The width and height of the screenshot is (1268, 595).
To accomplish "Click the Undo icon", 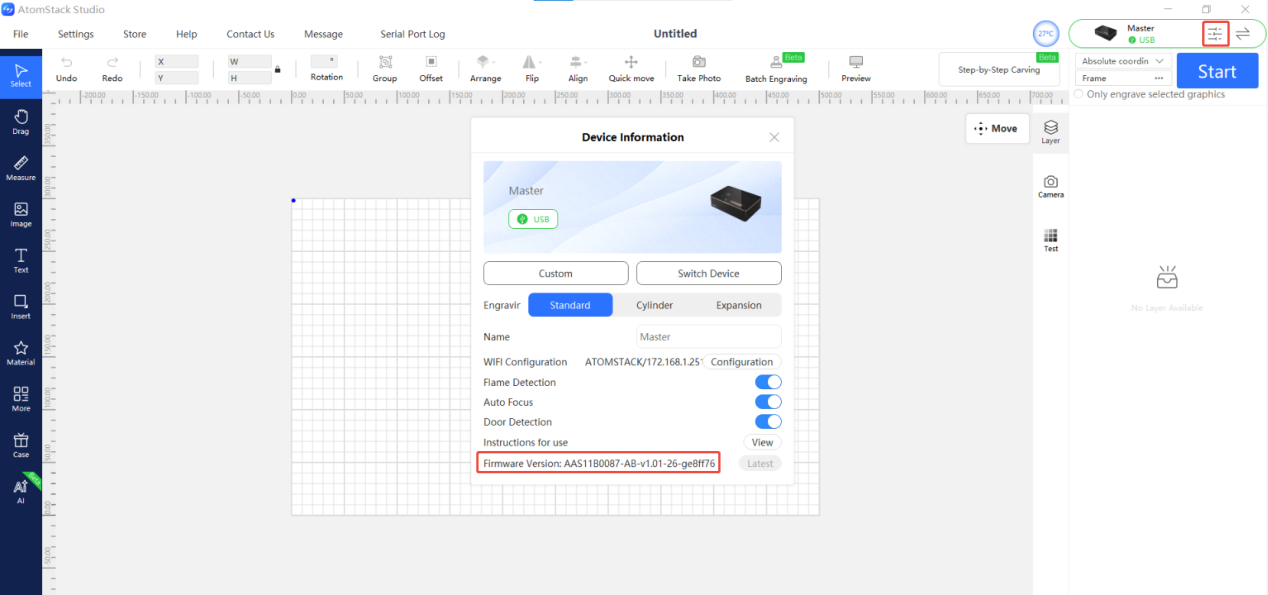I will point(67,62).
